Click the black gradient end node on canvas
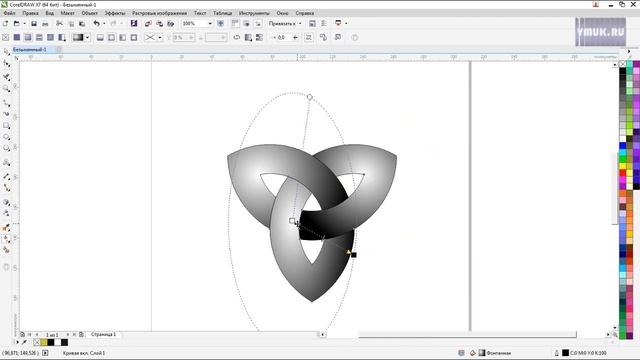 [354, 255]
